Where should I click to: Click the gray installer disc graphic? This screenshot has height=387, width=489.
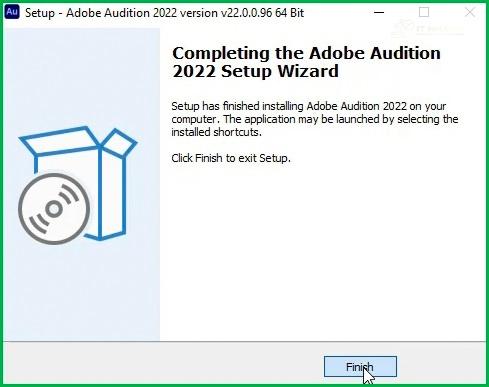[x=54, y=209]
